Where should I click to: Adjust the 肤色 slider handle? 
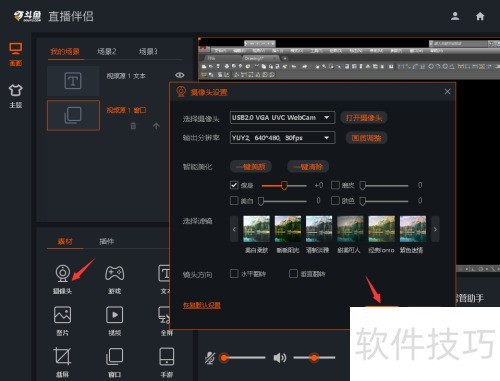click(x=362, y=201)
